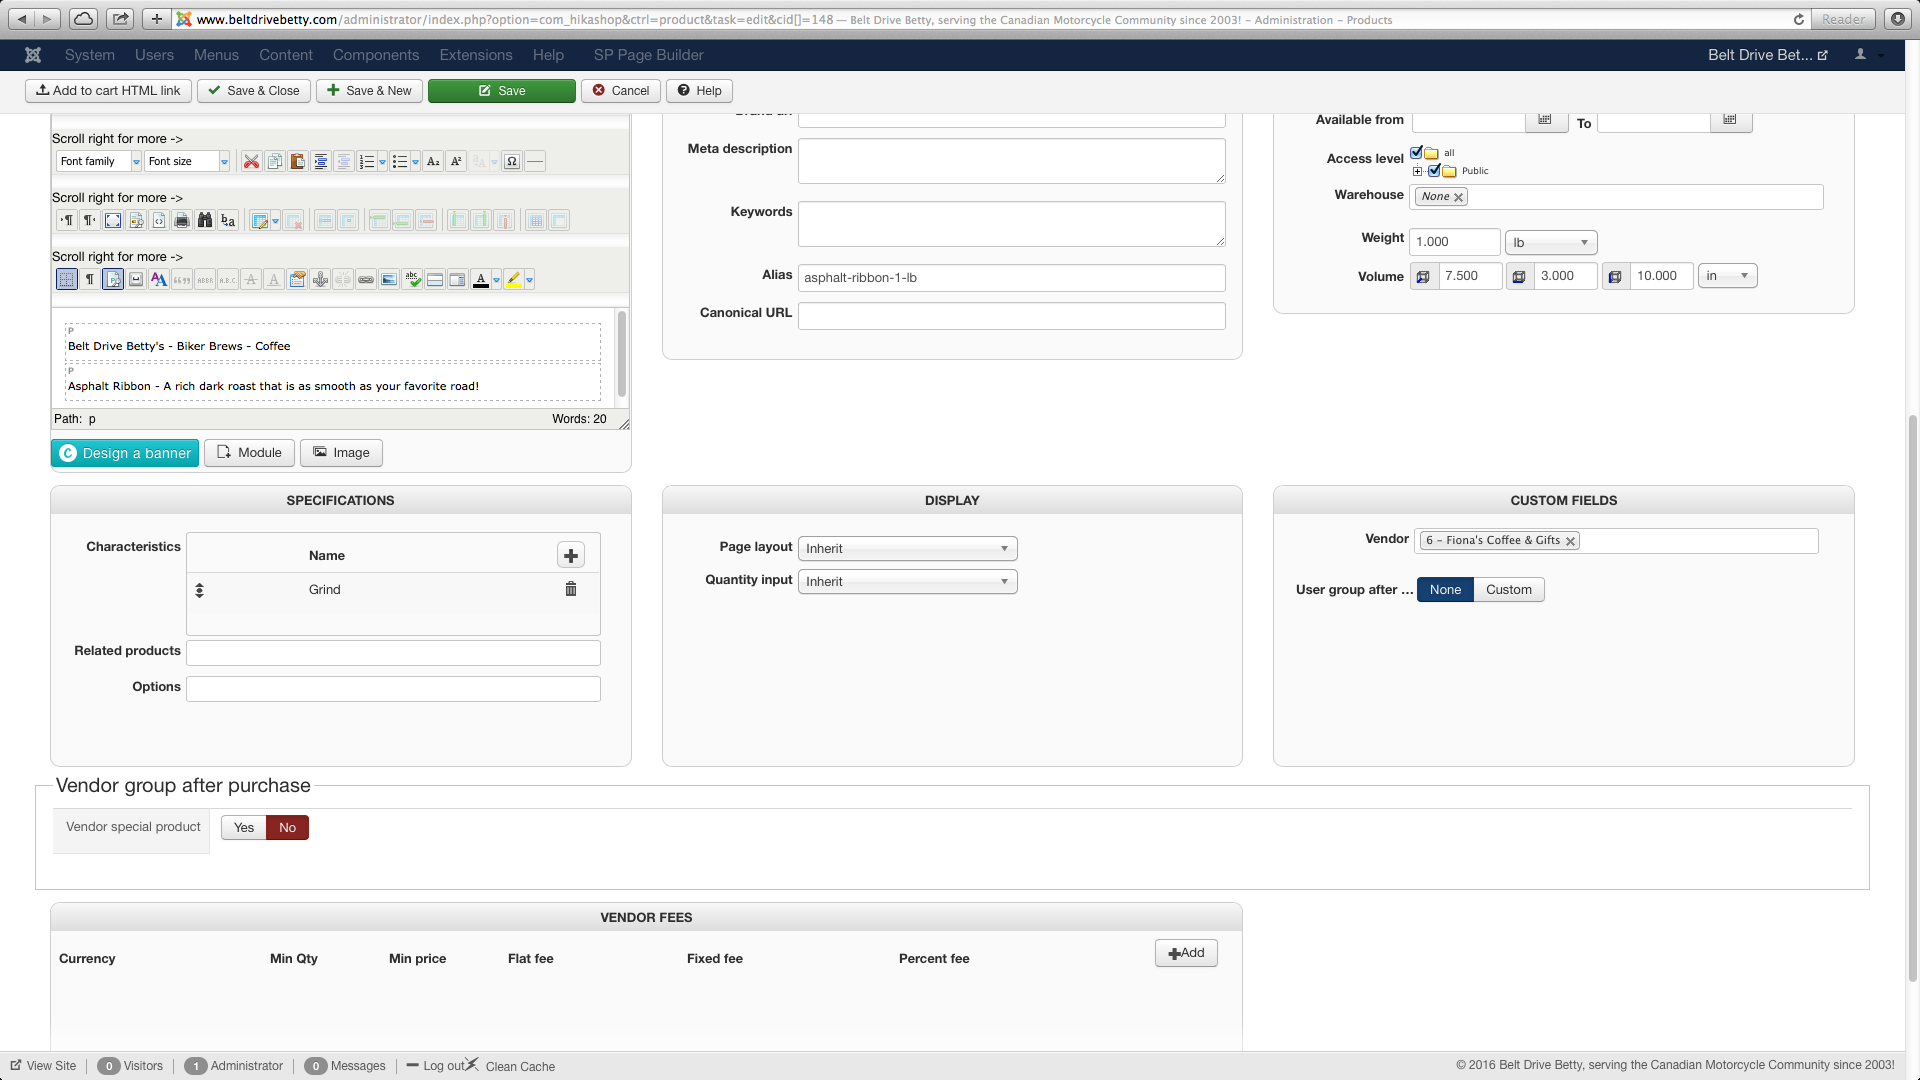This screenshot has width=1920, height=1080.
Task: Click the Save & Close button
Action: pos(254,90)
